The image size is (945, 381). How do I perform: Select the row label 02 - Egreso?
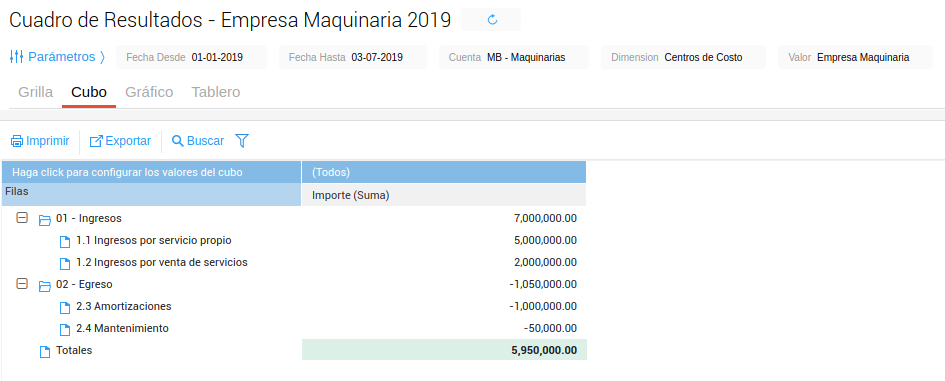[84, 285]
